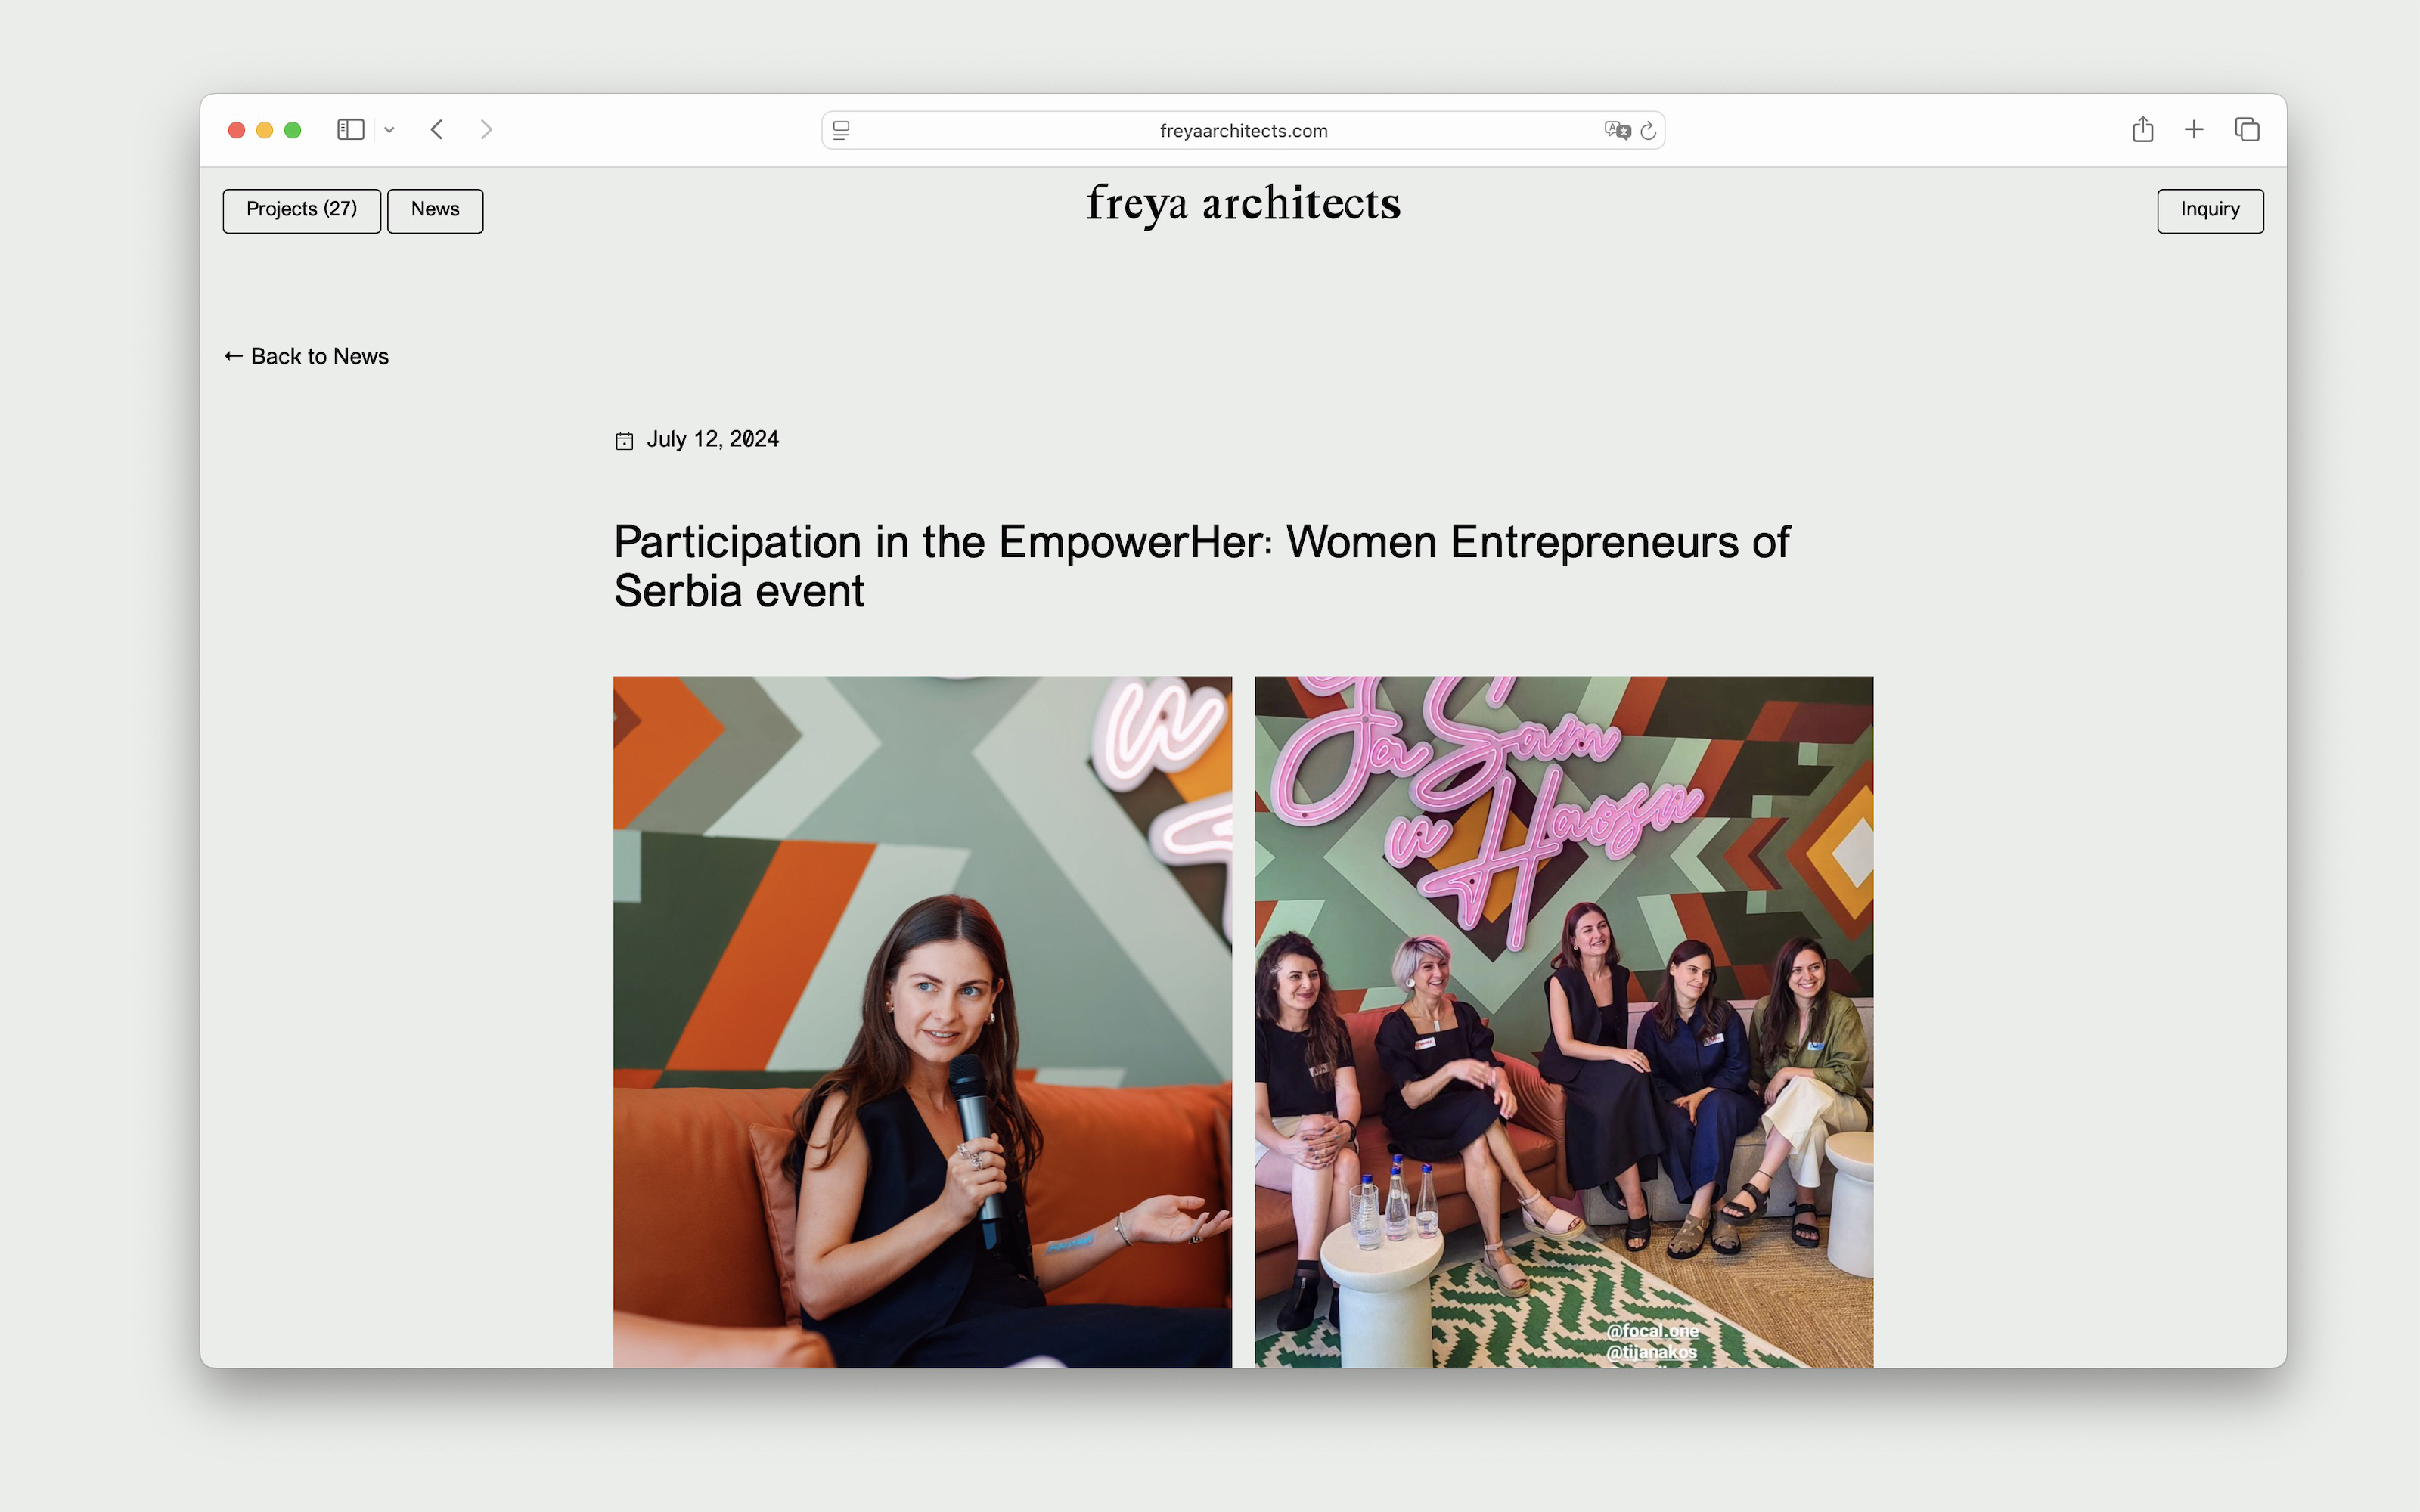Screen dimensions: 2420x1512
Task: Open the page settings reader icon
Action: tap(841, 131)
